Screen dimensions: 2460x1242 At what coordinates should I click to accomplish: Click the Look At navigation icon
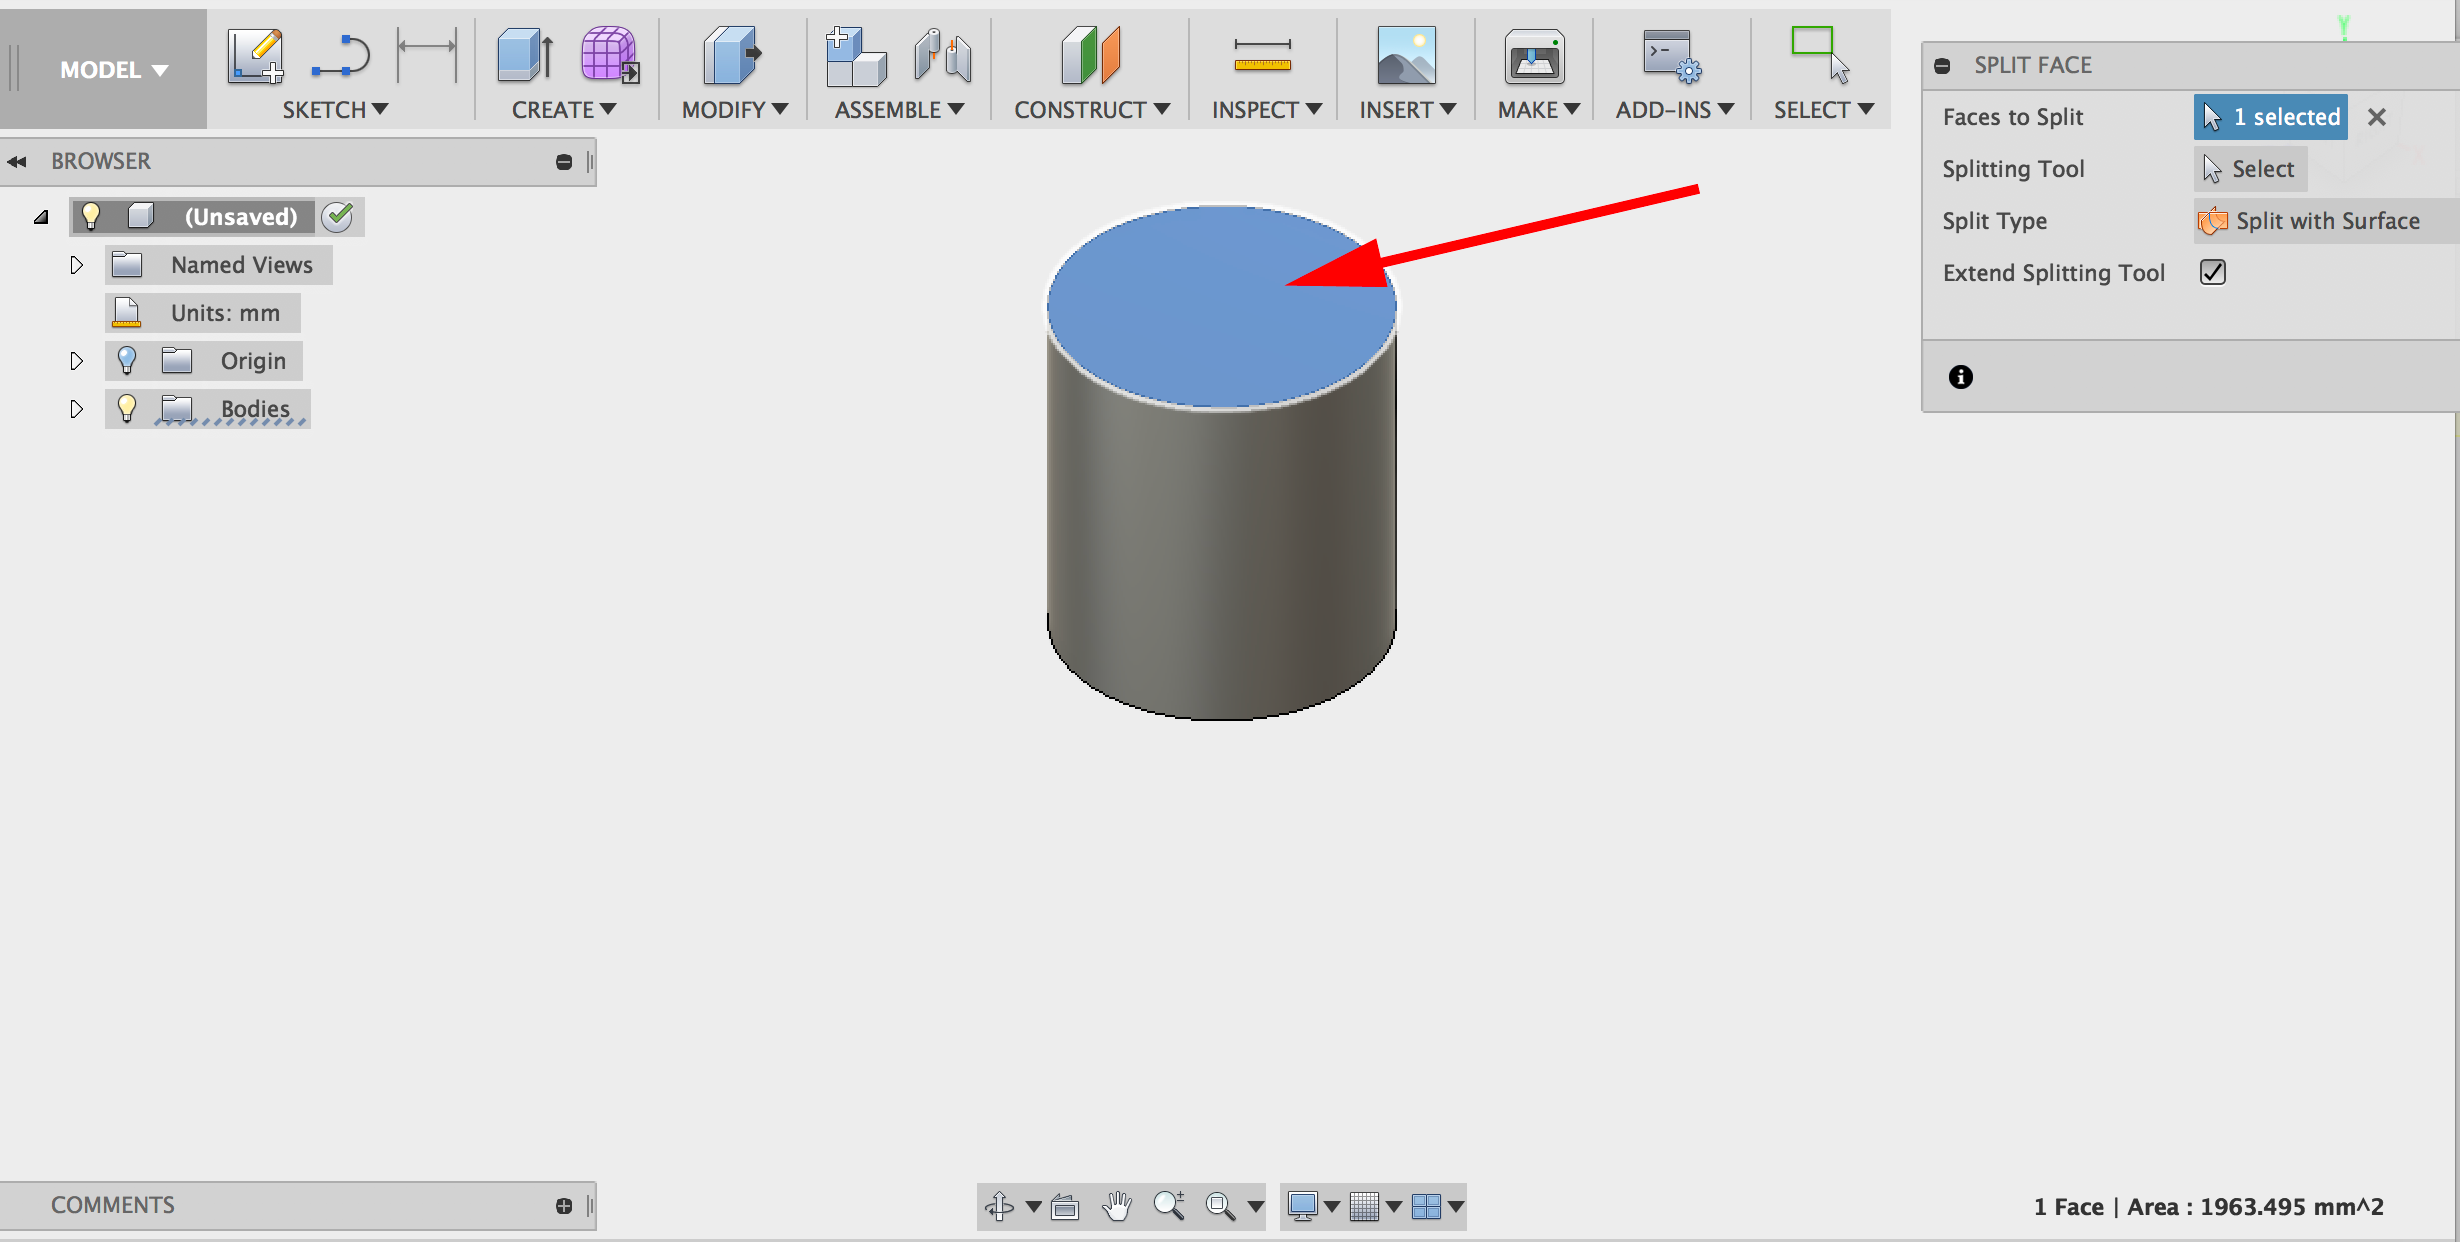(x=1065, y=1207)
